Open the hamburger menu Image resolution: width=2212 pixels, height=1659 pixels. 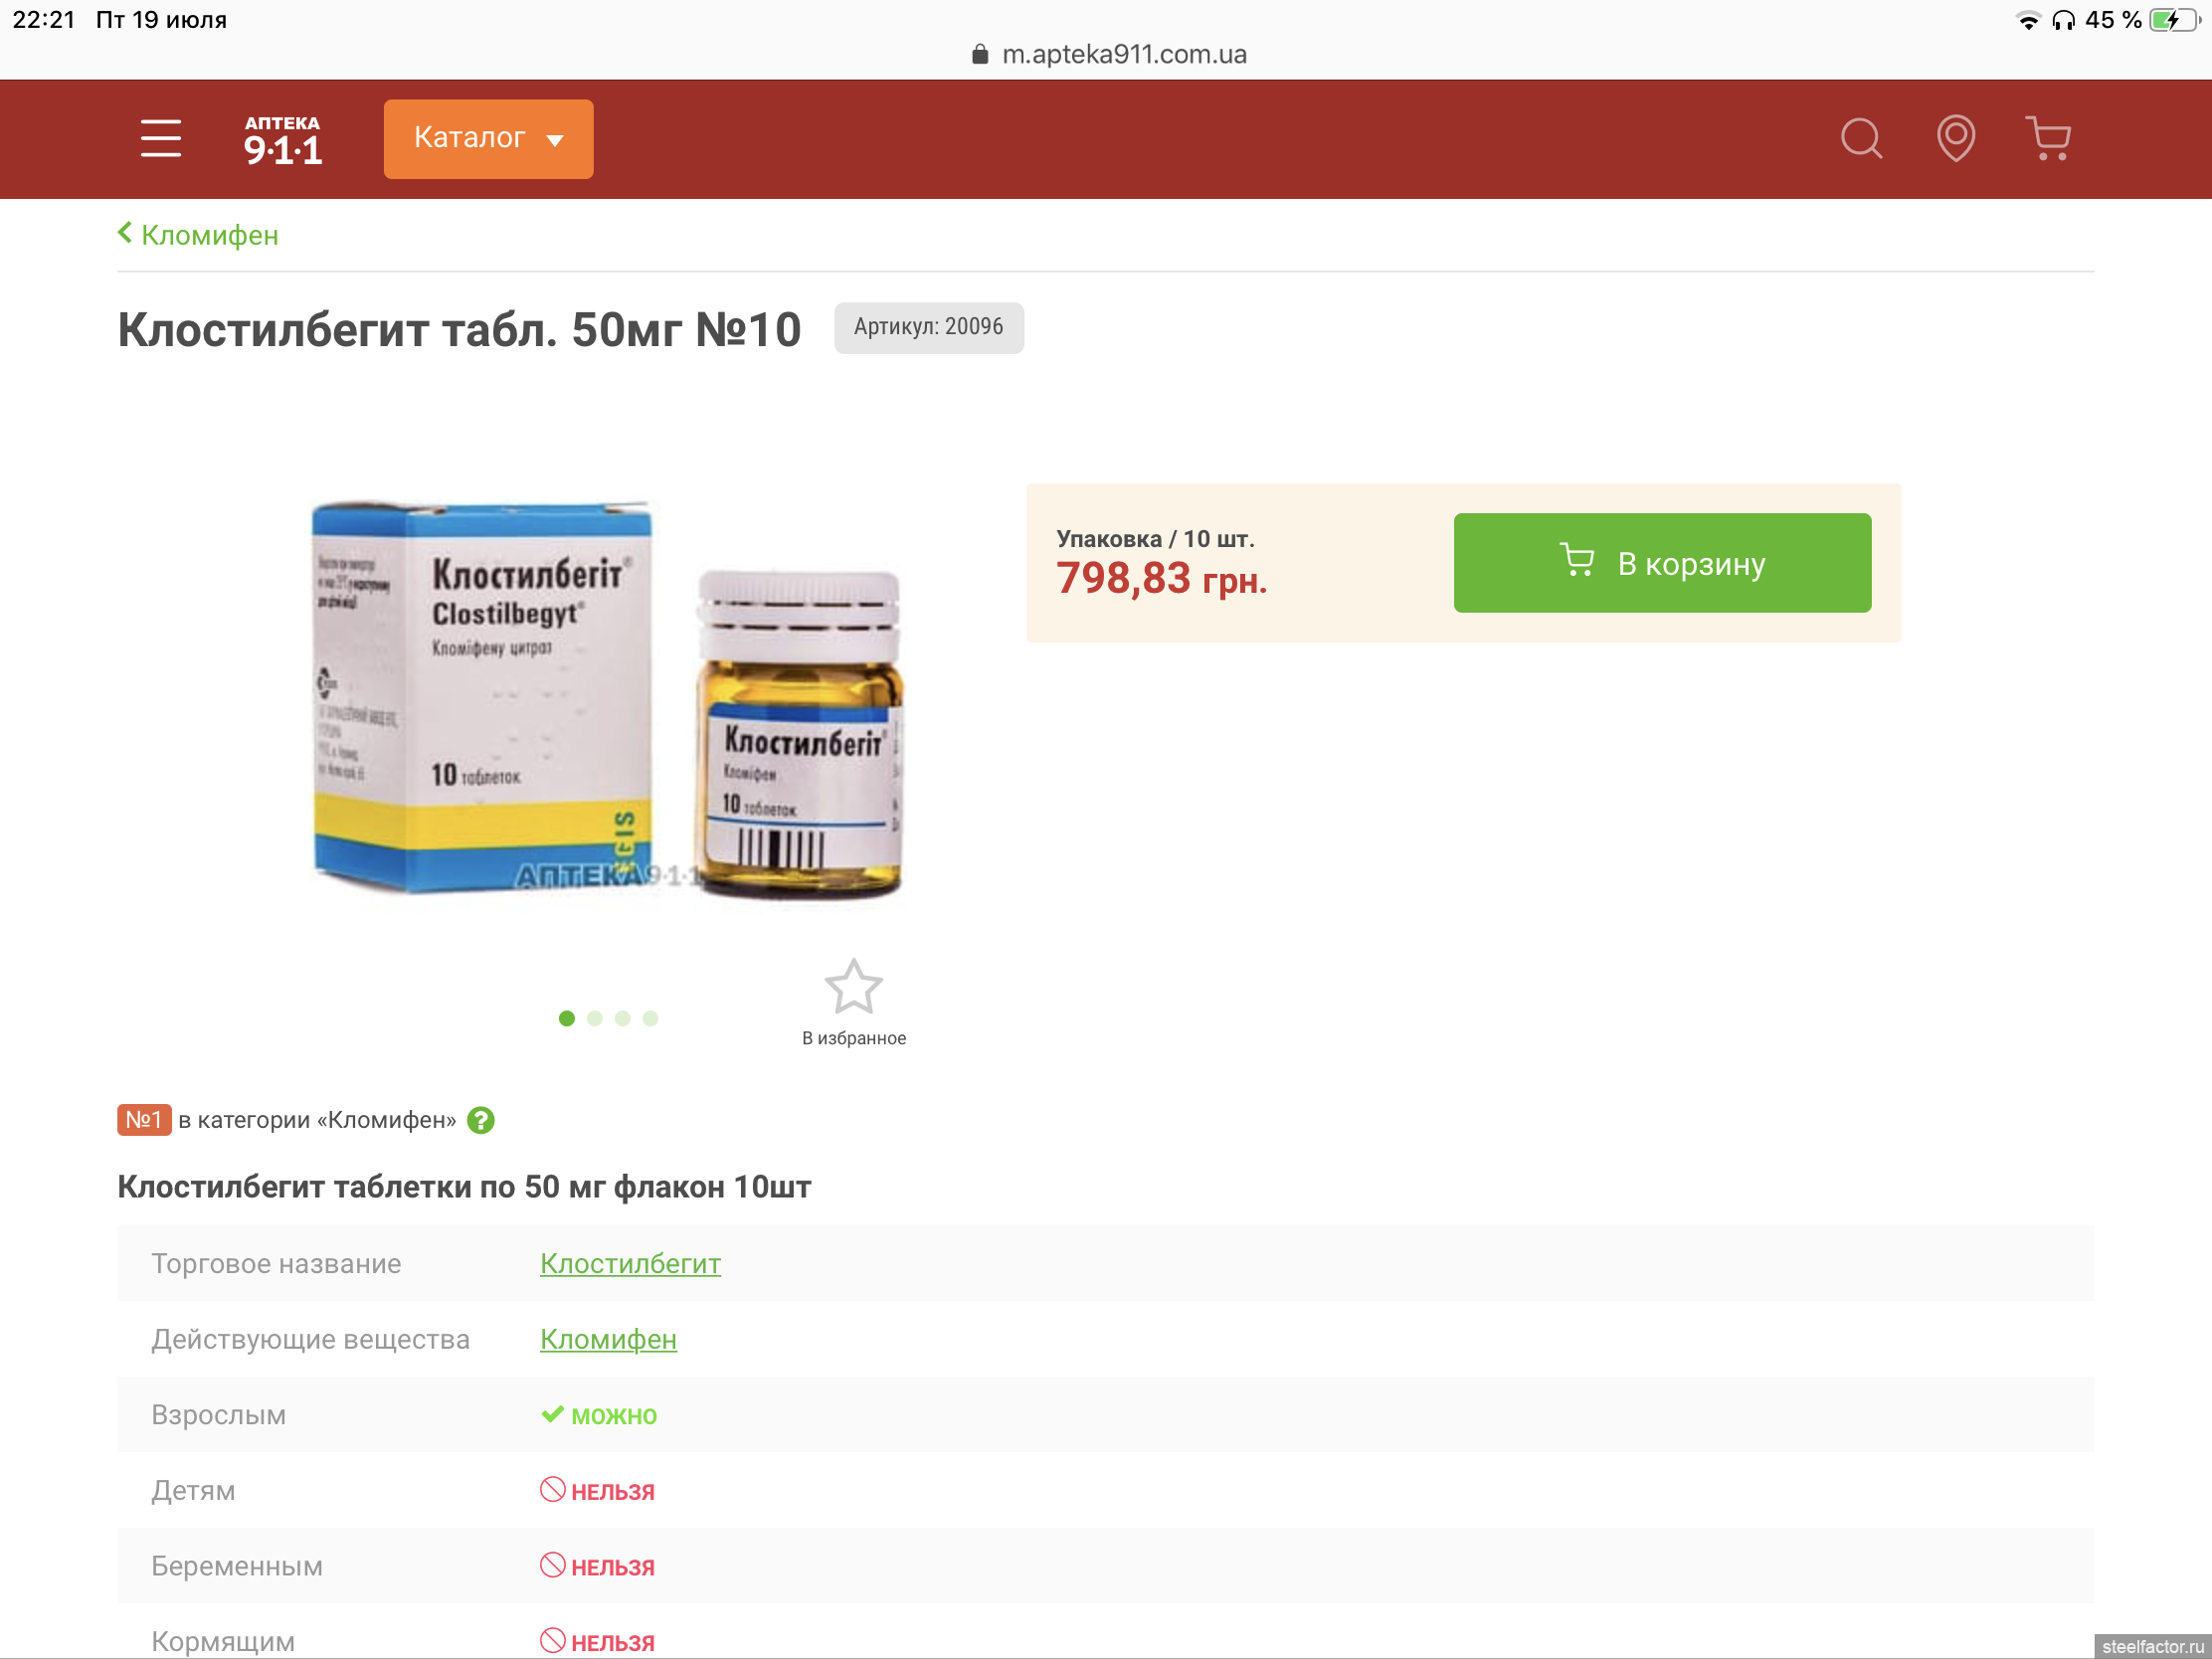[160, 138]
